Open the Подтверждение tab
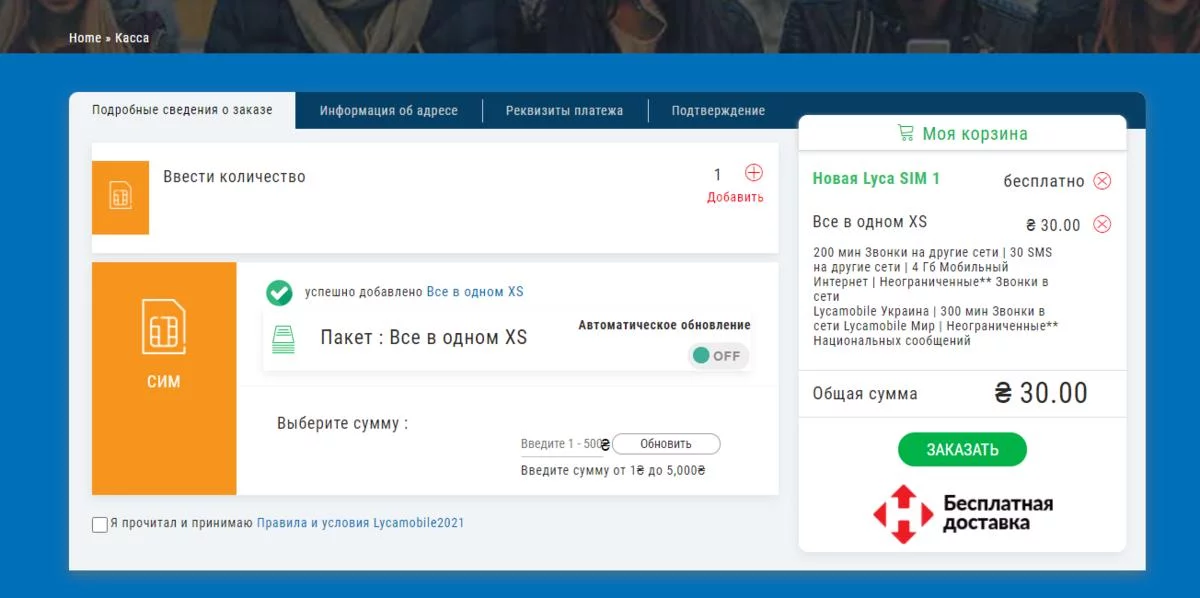This screenshot has width=1200, height=598. pyautogui.click(x=718, y=111)
